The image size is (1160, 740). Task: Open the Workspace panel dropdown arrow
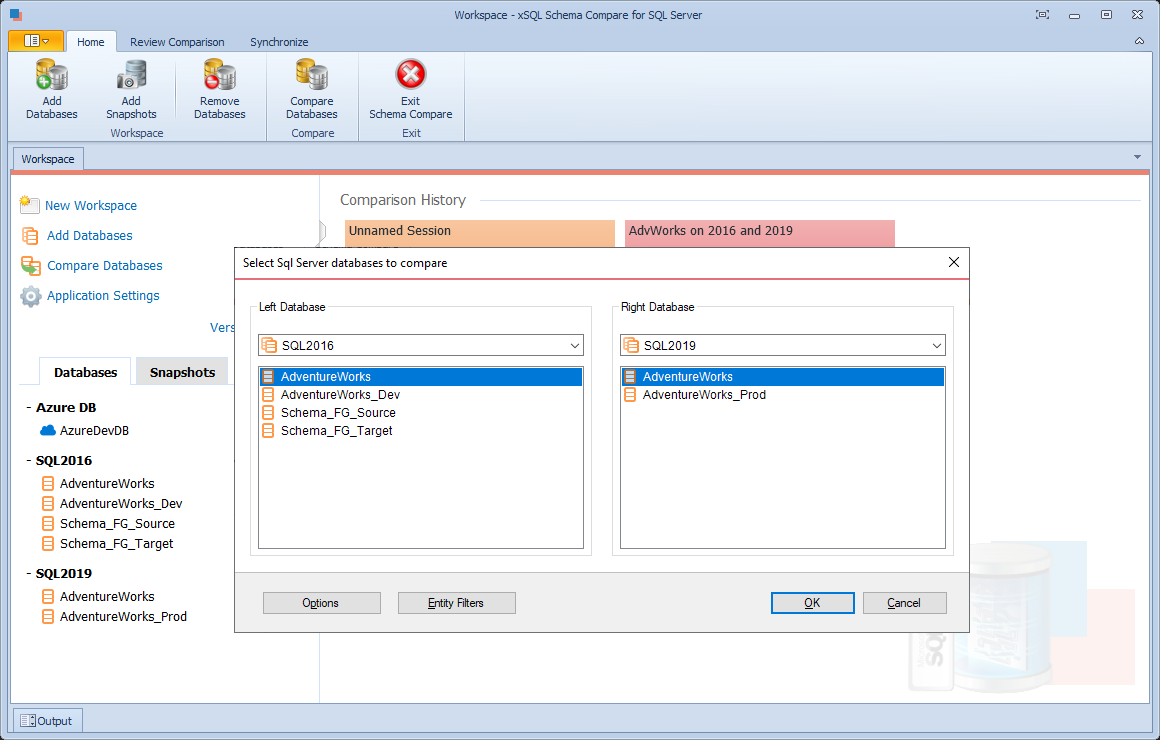[1136, 157]
